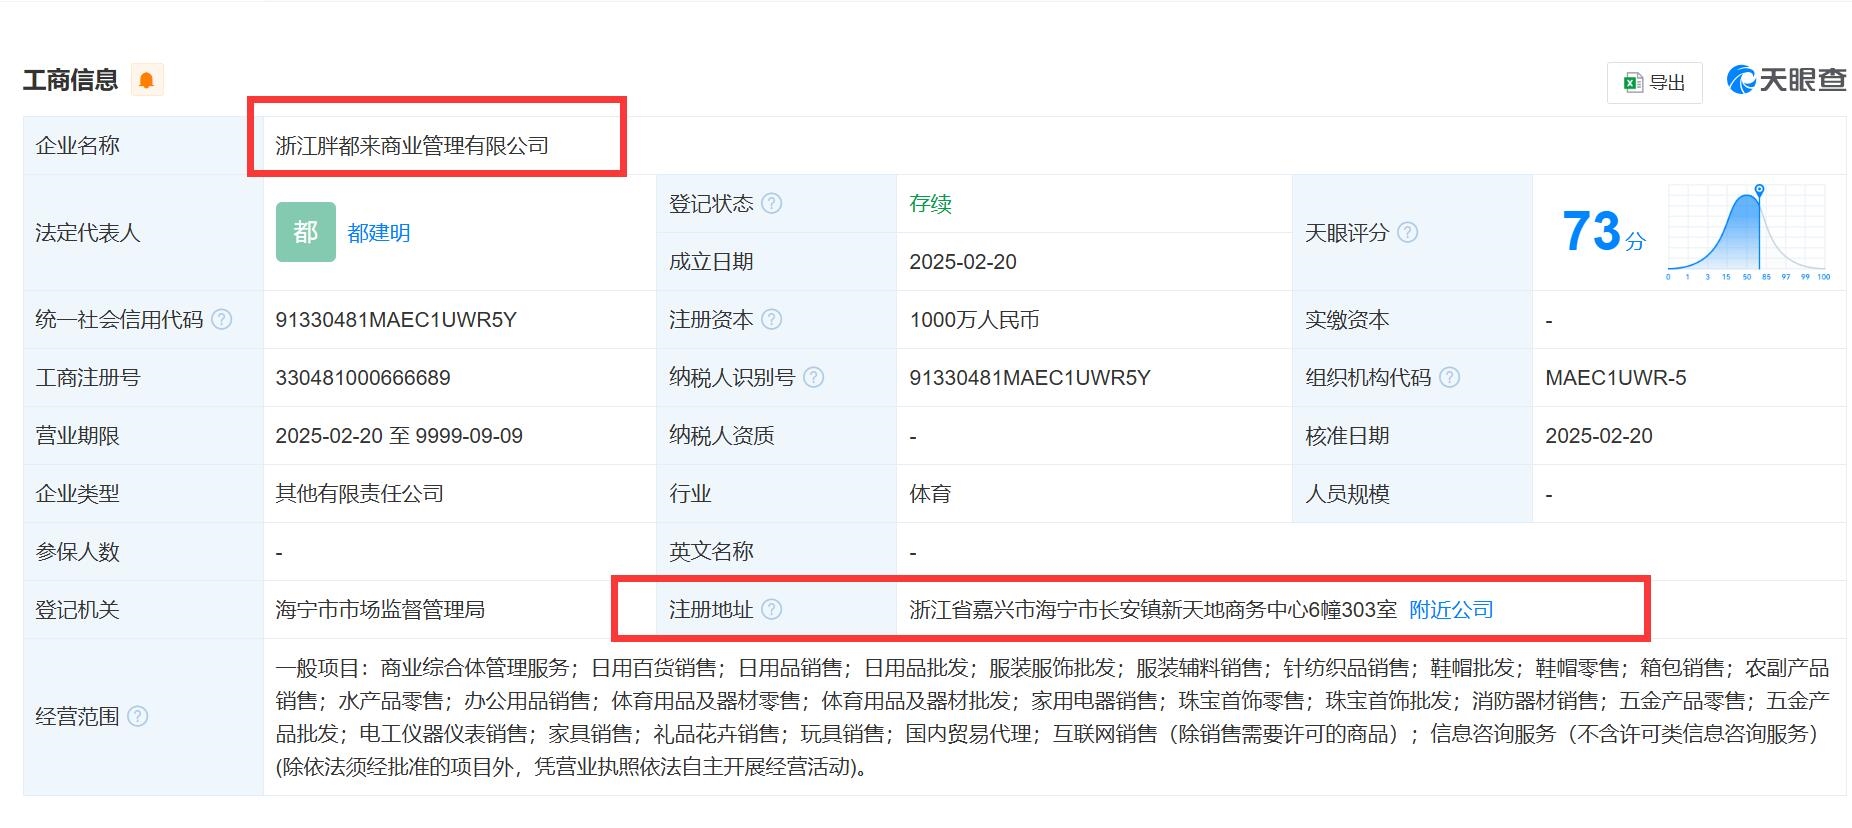Click the 天眼查 logo
Image resolution: width=1852 pixels, height=828 pixels.
pos(1786,80)
